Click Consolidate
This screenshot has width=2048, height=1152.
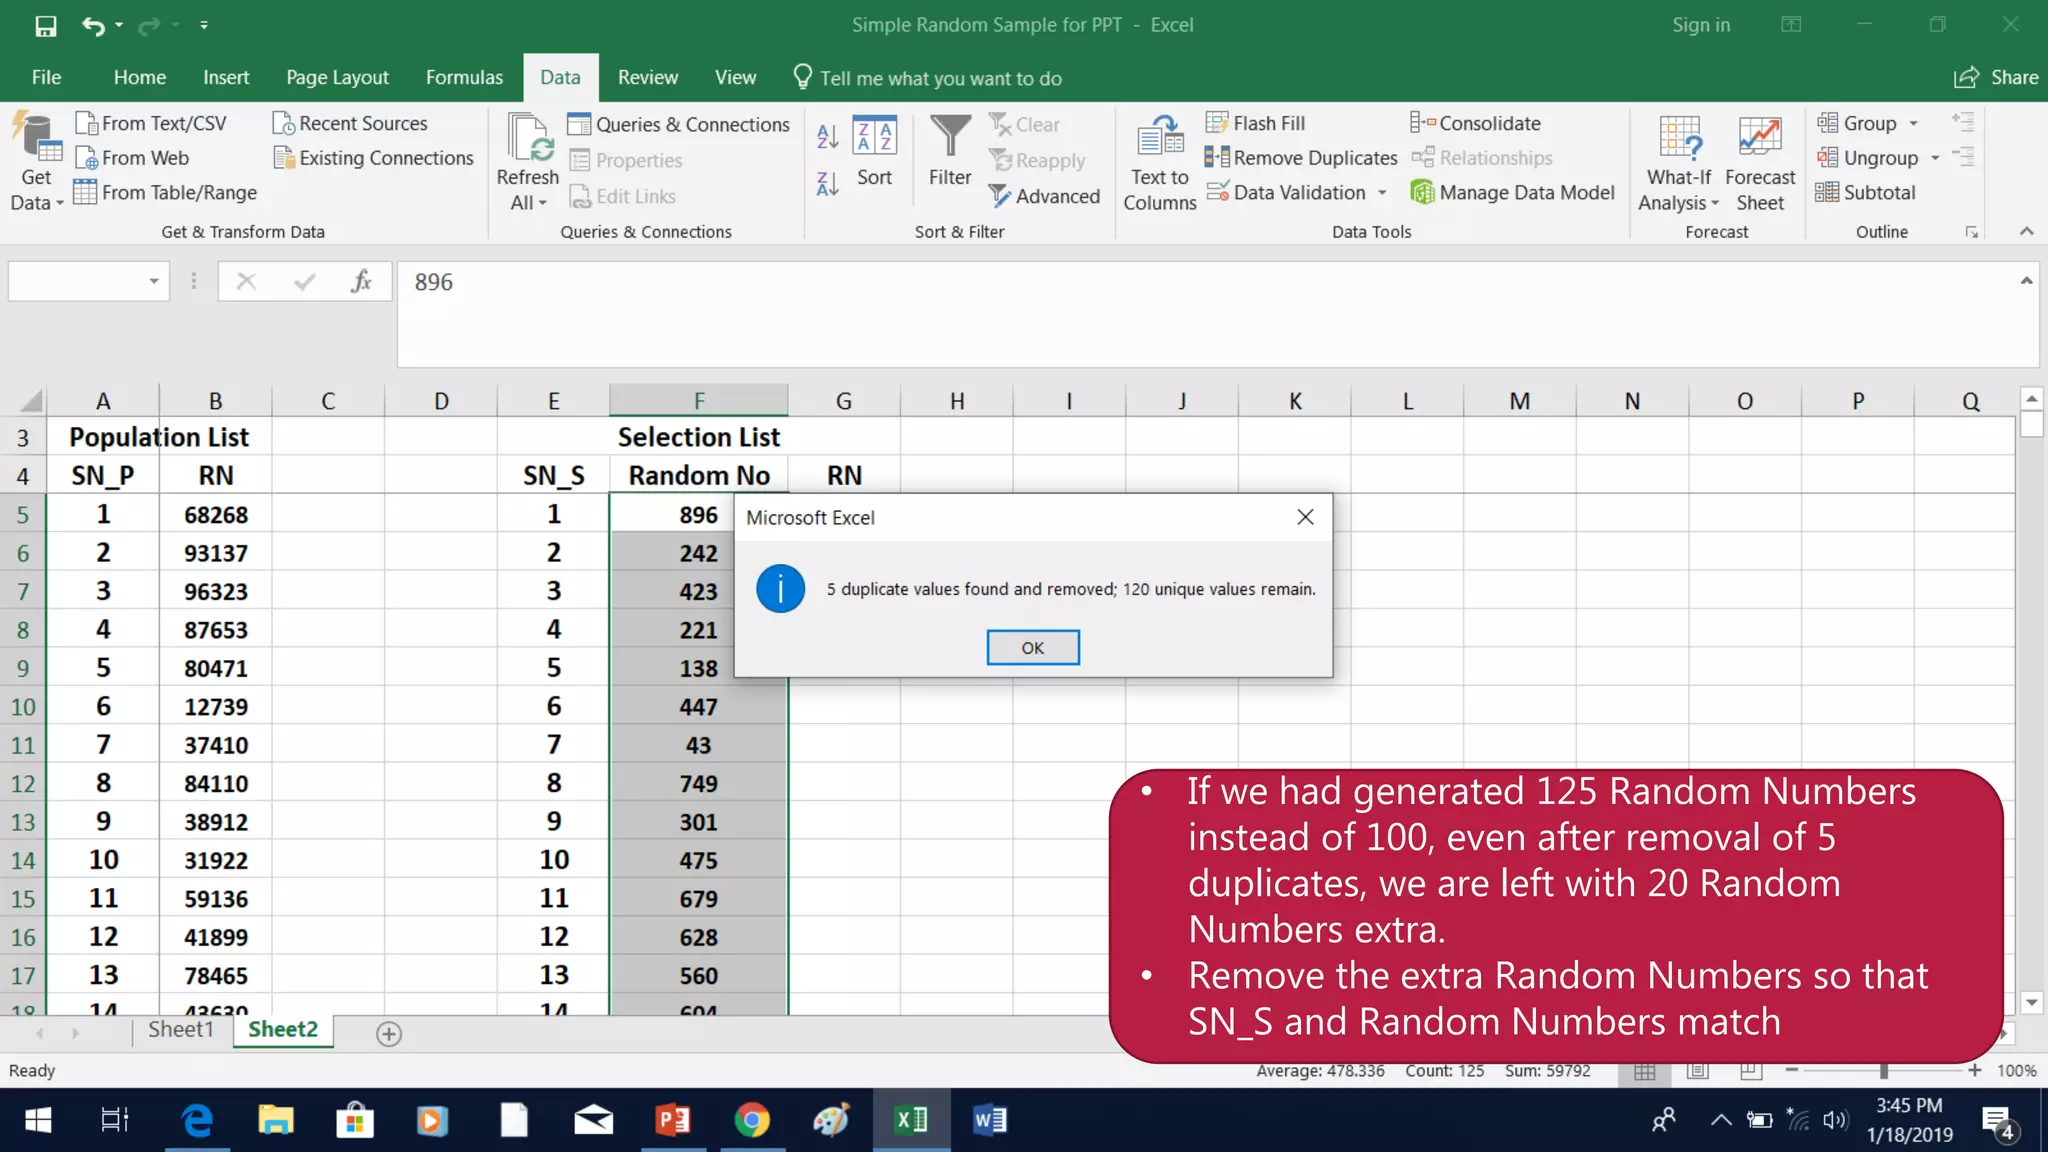[x=1476, y=123]
